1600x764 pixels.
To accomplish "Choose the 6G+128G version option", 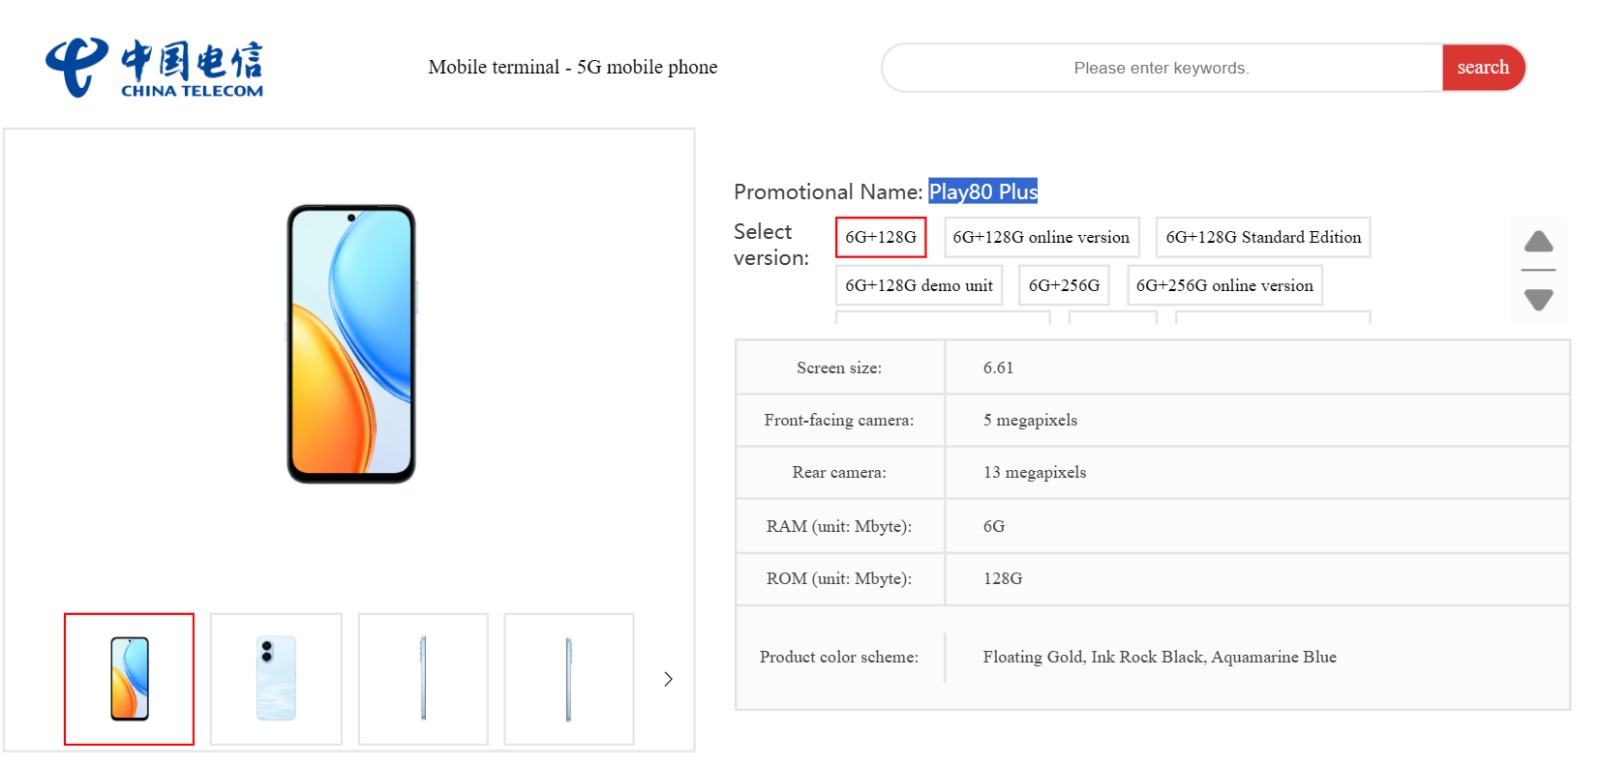I will pyautogui.click(x=880, y=237).
